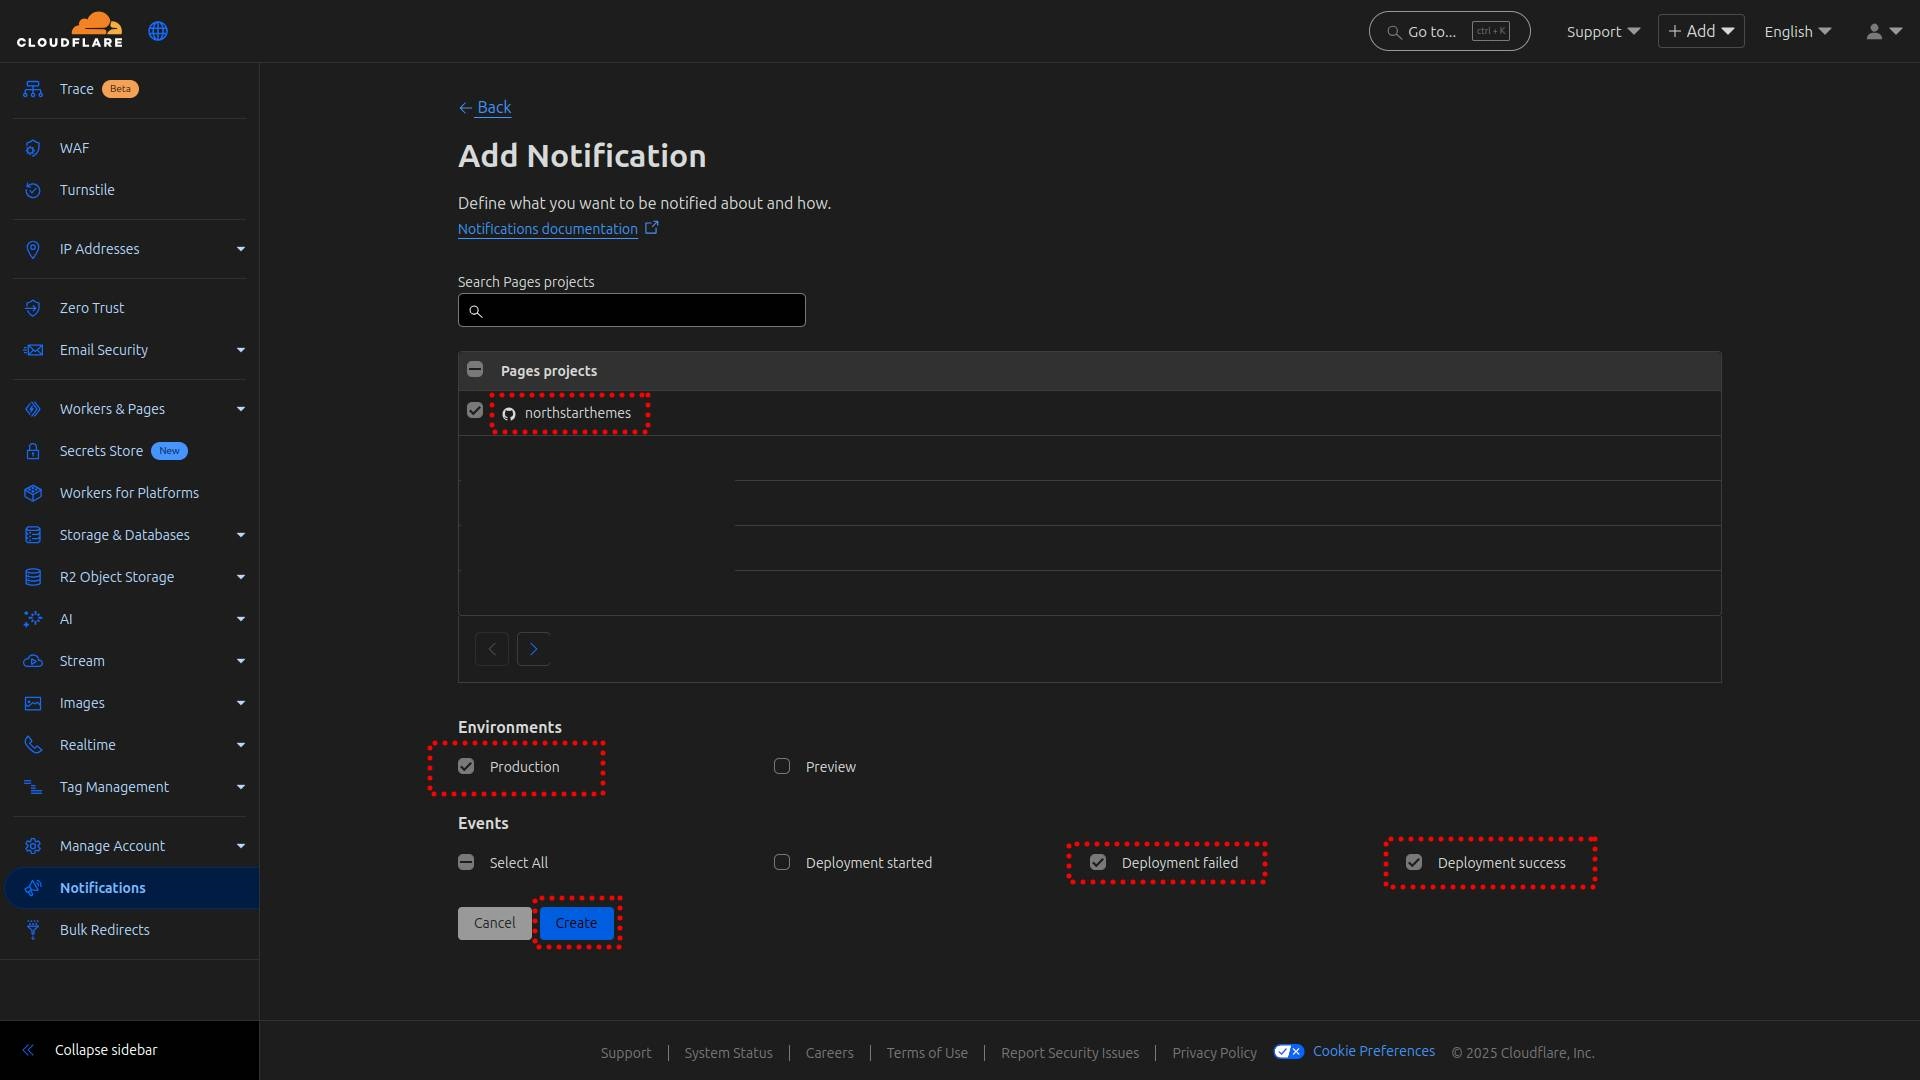Viewport: 1920px width, 1080px height.
Task: Click the GitHub icon beside northstarthemes
Action: [509, 414]
